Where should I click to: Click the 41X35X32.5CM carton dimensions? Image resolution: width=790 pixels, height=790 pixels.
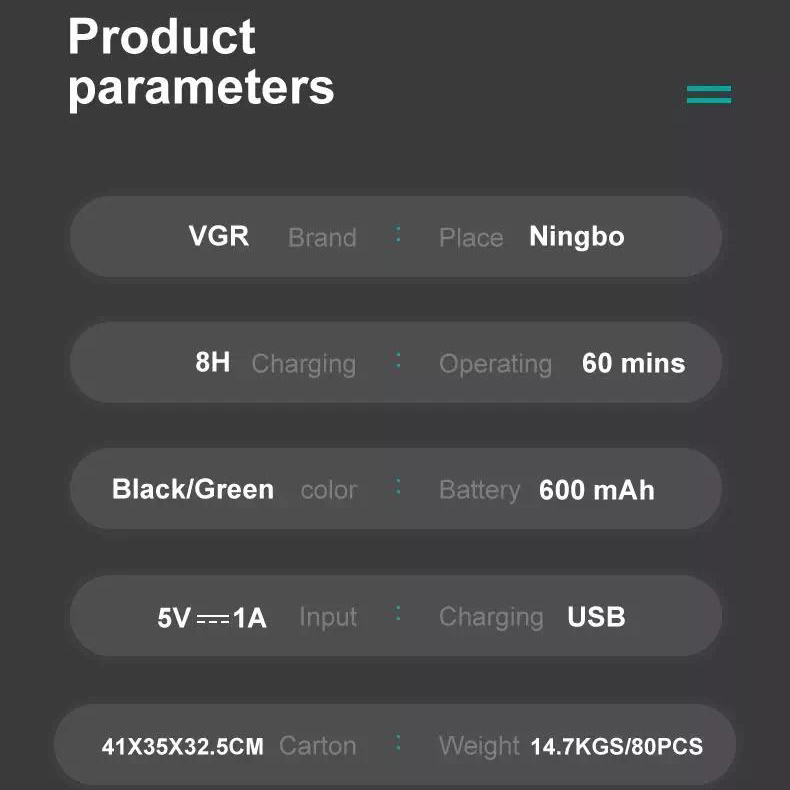pyautogui.click(x=182, y=746)
